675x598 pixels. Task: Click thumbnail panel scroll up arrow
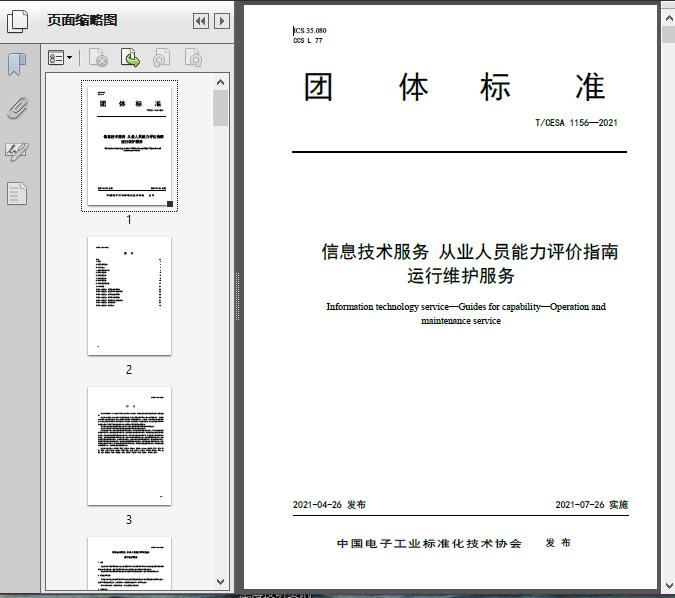click(x=220, y=82)
